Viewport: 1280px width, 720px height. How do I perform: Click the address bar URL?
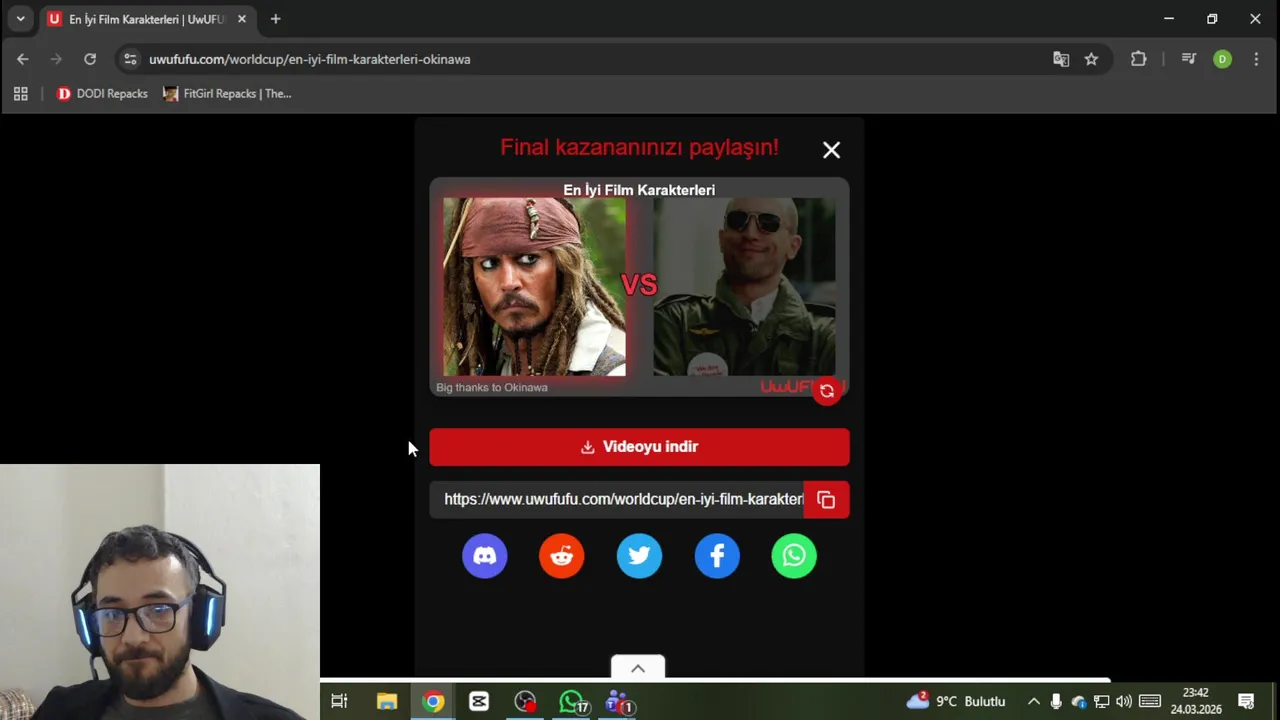pyautogui.click(x=310, y=59)
